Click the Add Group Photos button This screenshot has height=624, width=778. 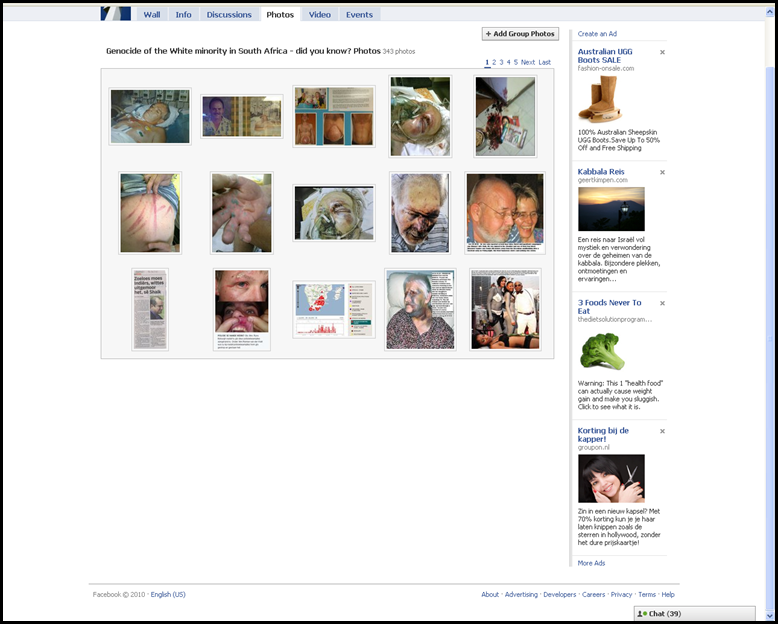[520, 34]
